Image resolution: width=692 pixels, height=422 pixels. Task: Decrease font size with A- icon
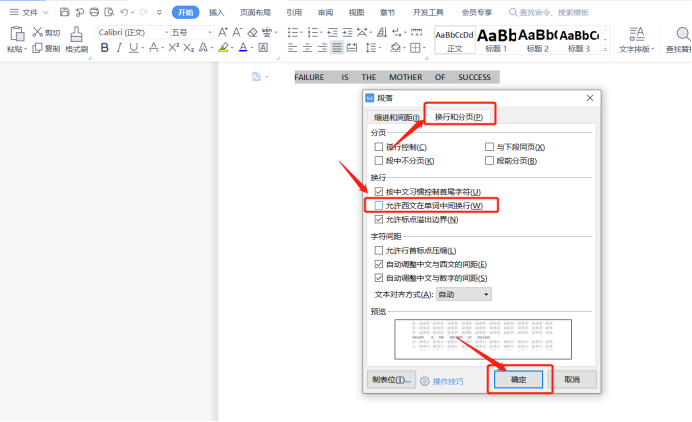237,32
